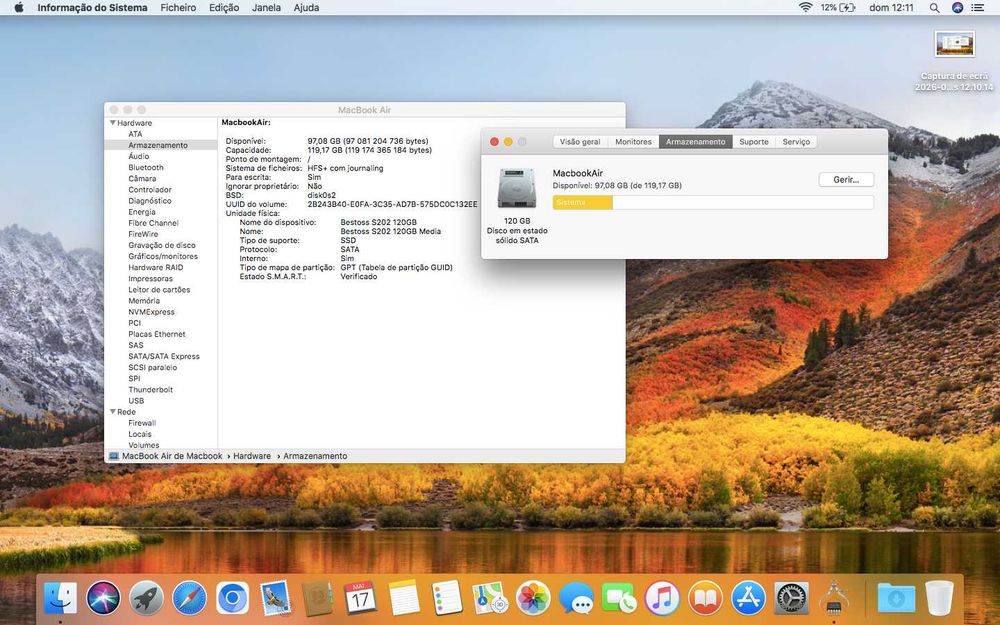The image size is (1000, 625).
Task: Open Spotlight search magnifier icon
Action: 934,8
